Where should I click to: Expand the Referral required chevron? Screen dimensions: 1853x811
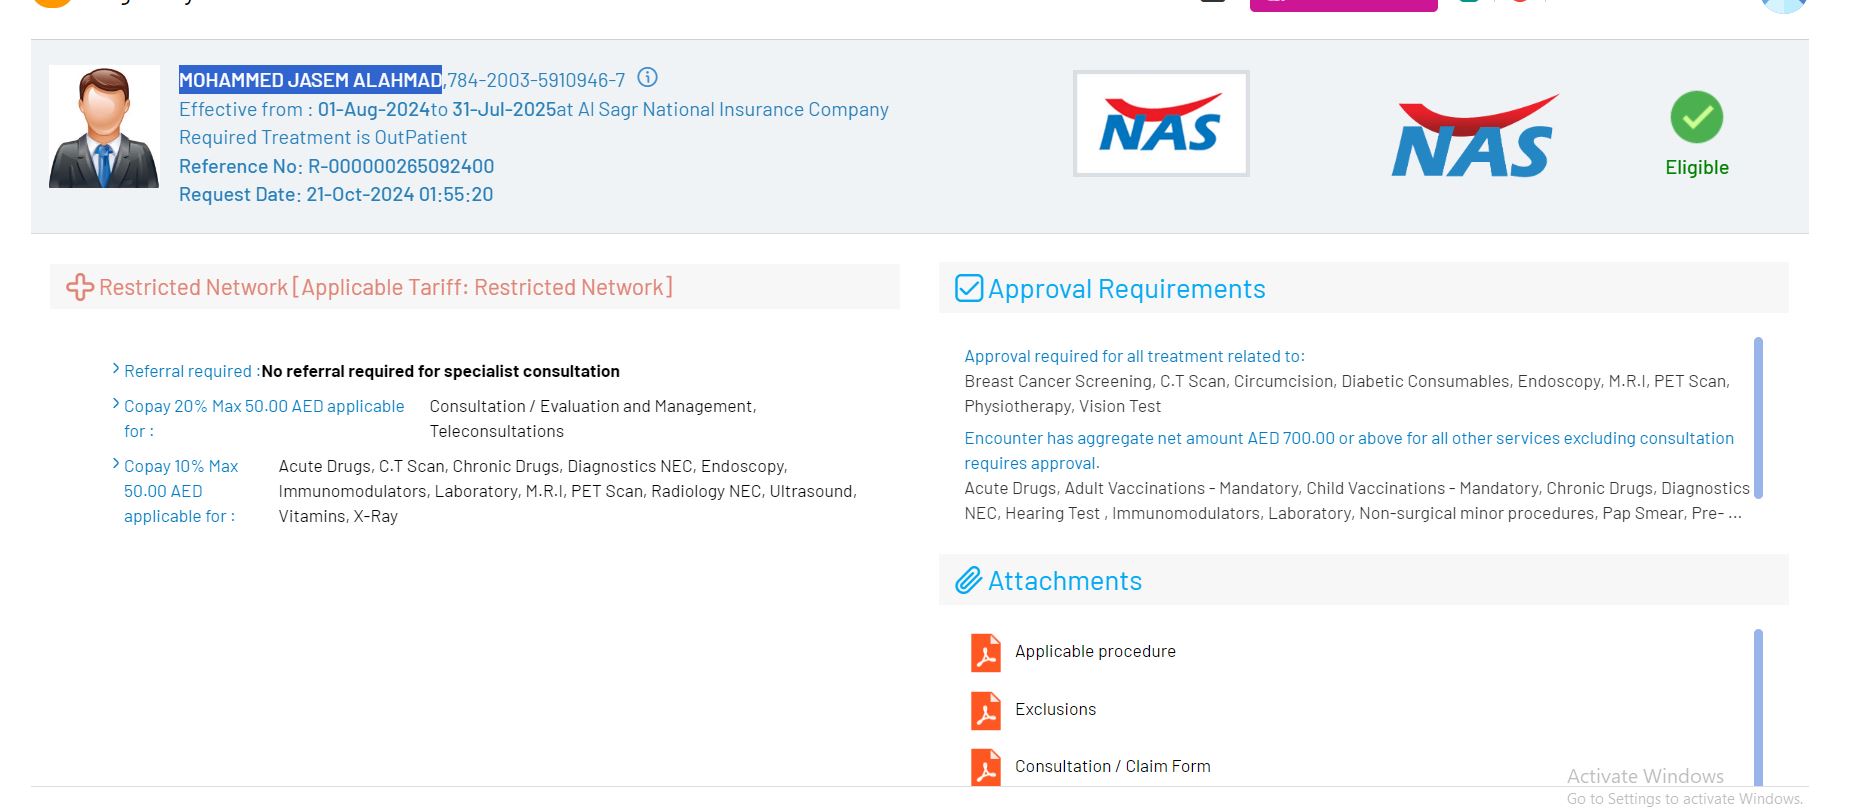(x=116, y=370)
